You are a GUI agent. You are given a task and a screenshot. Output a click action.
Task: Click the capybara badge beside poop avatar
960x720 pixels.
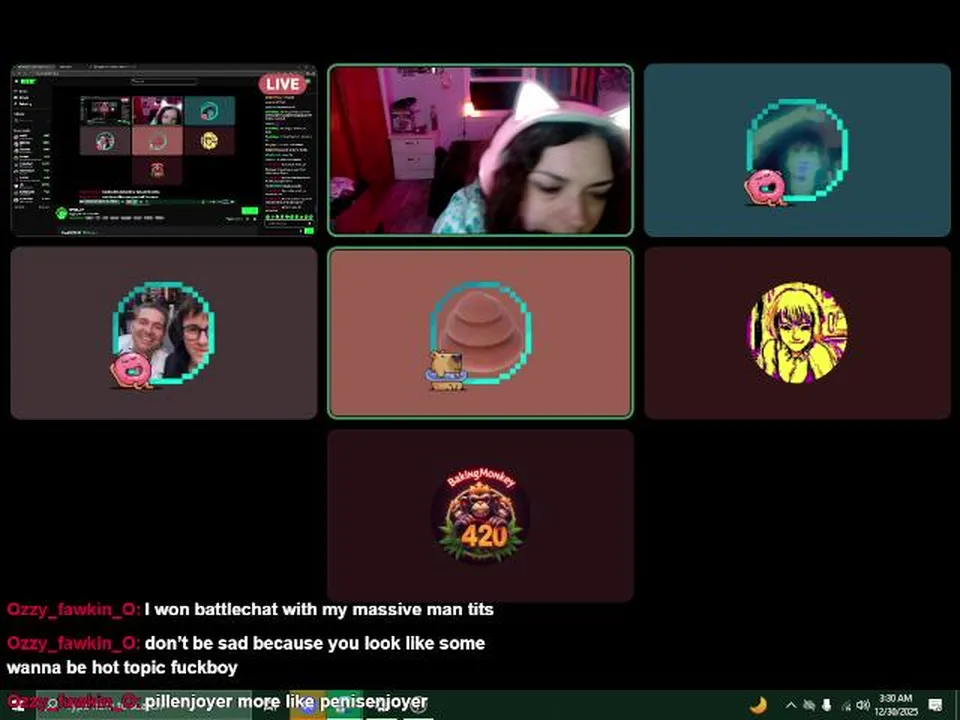447,370
